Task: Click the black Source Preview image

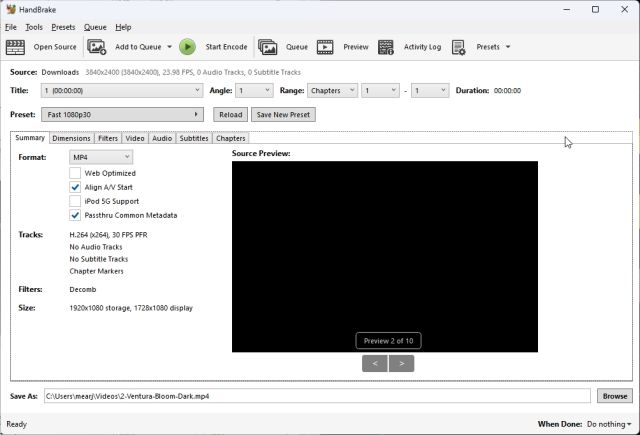Action: coord(385,257)
